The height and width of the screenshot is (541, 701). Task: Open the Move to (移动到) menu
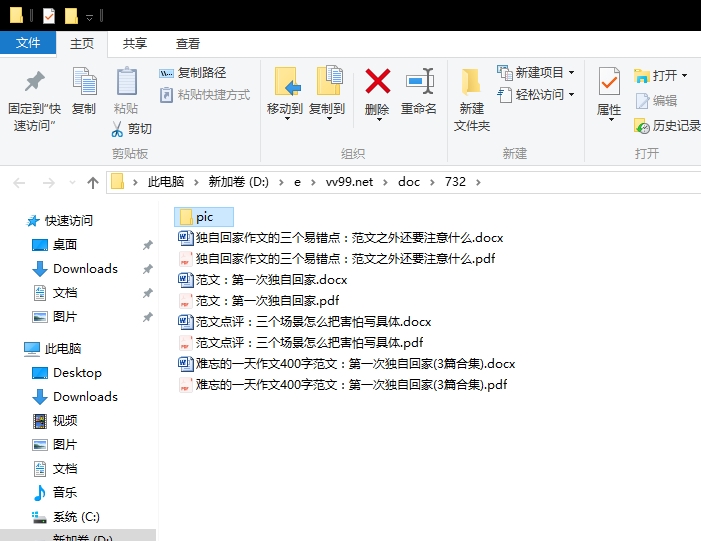click(285, 94)
